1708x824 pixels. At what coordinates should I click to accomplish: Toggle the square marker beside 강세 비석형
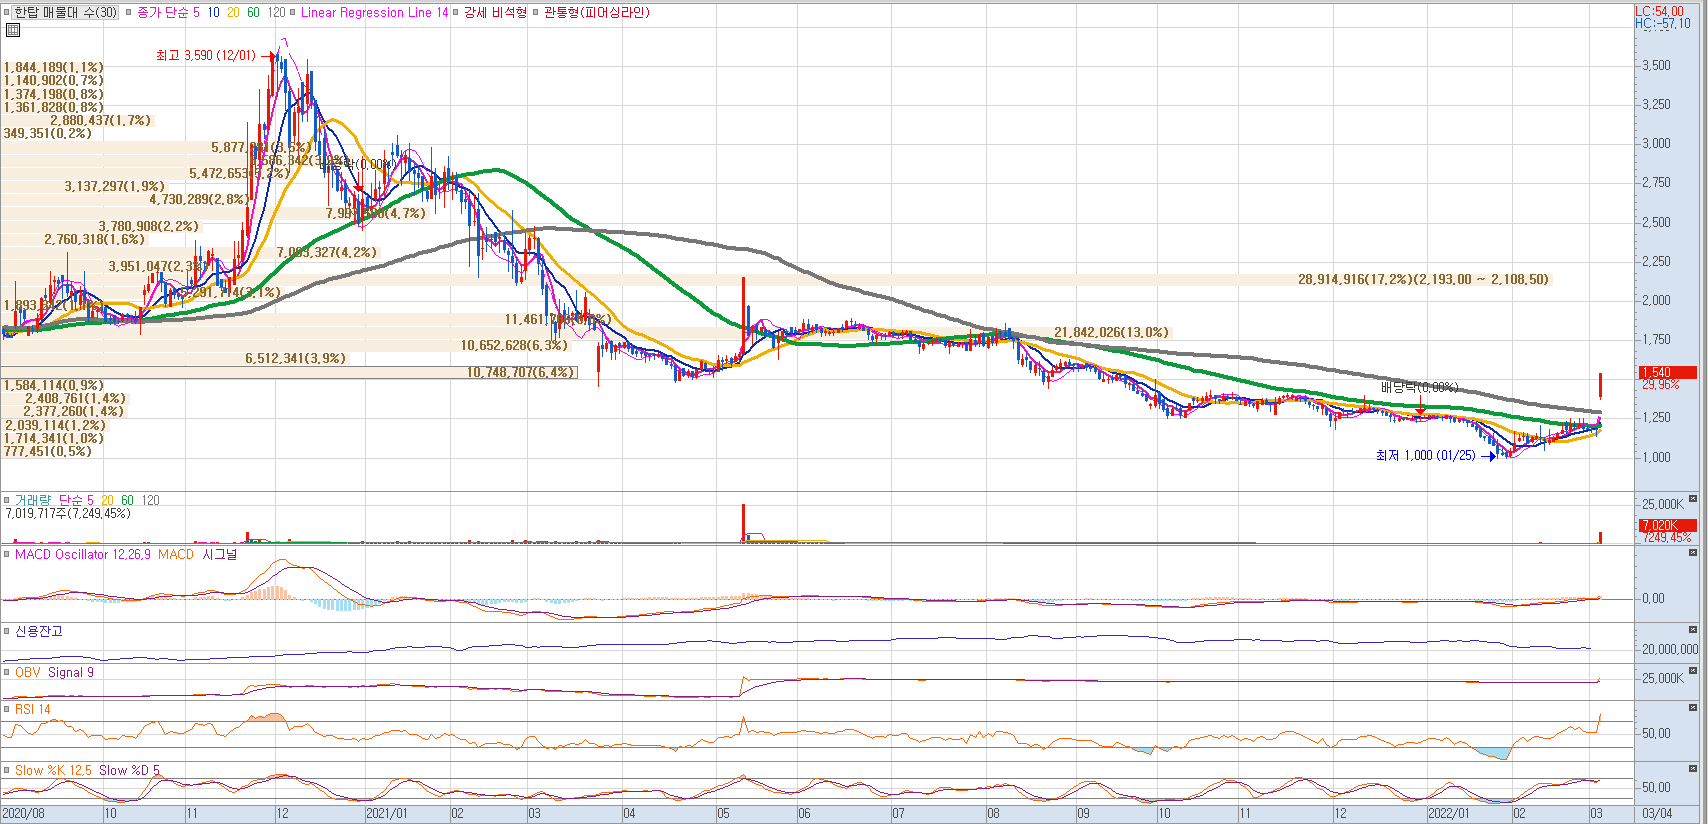[x=455, y=13]
